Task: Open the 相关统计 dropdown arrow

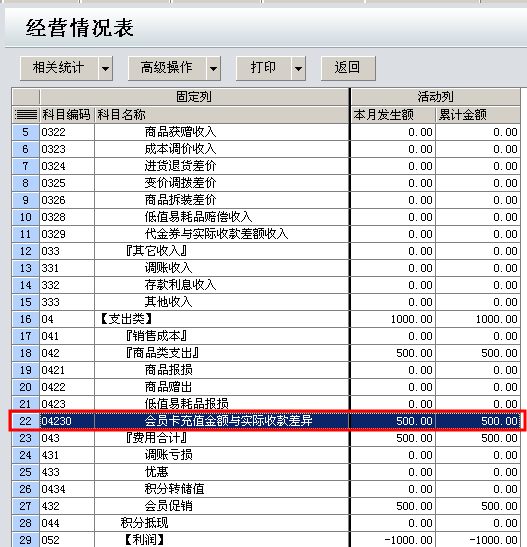Action: pyautogui.click(x=105, y=68)
